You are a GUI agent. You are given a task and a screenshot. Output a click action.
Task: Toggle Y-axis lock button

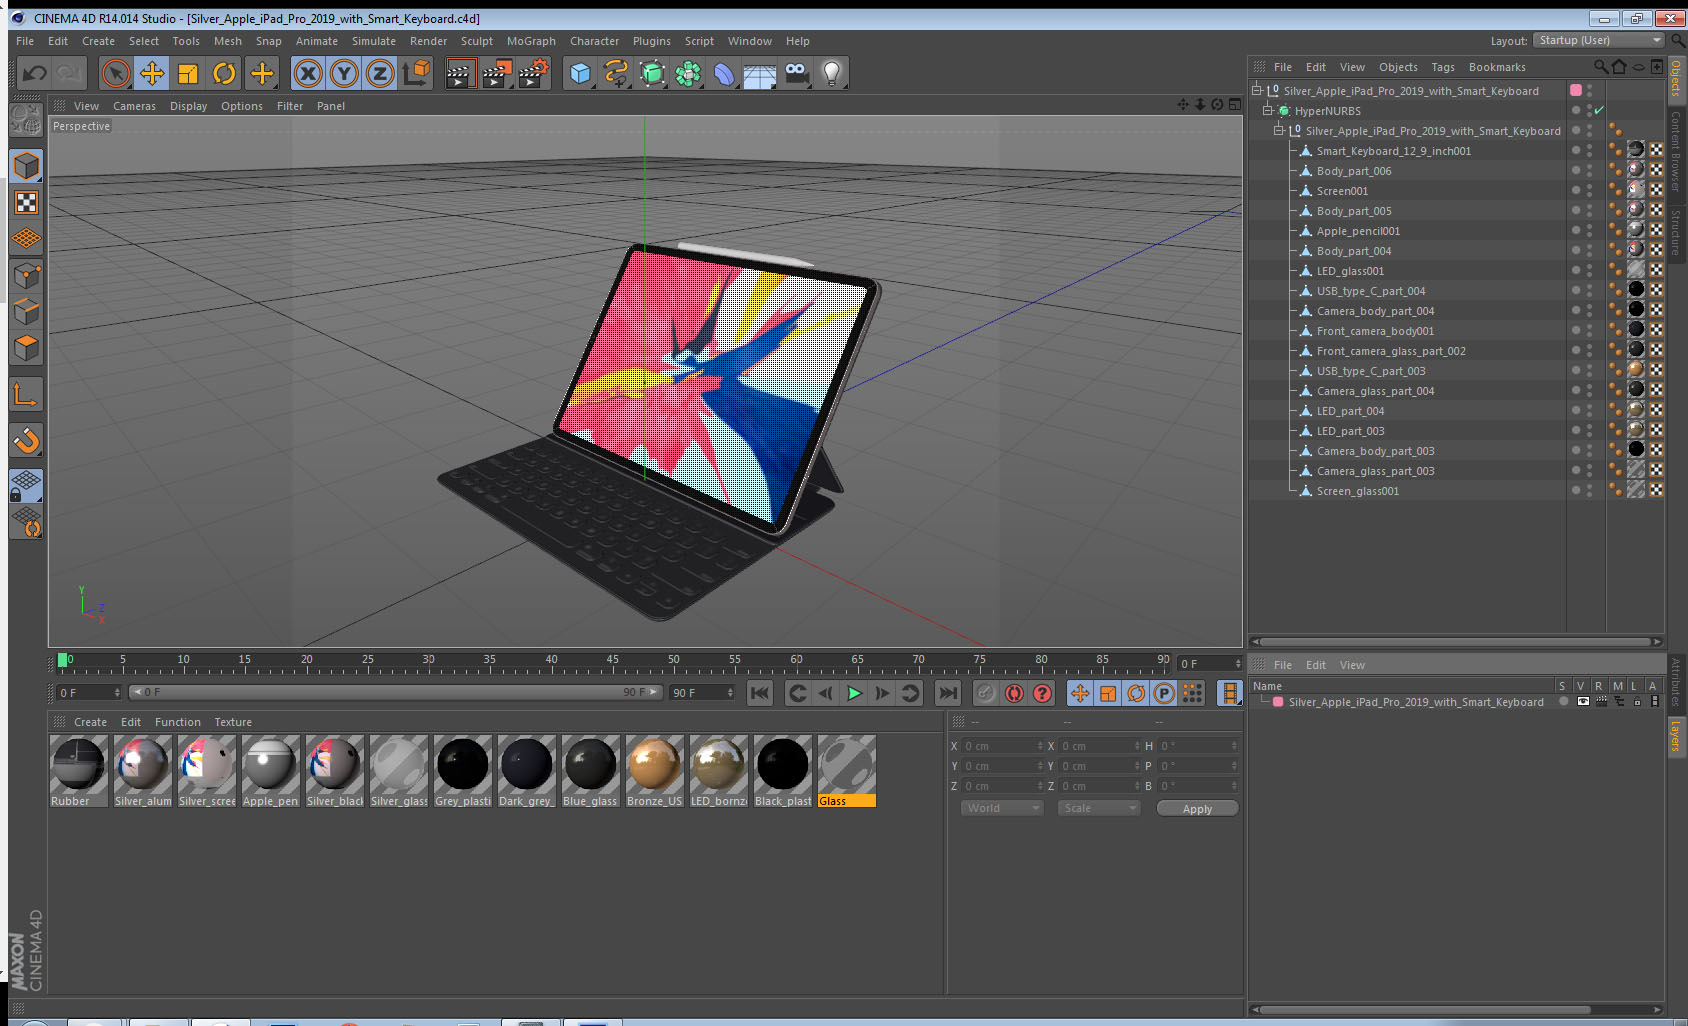coord(344,73)
